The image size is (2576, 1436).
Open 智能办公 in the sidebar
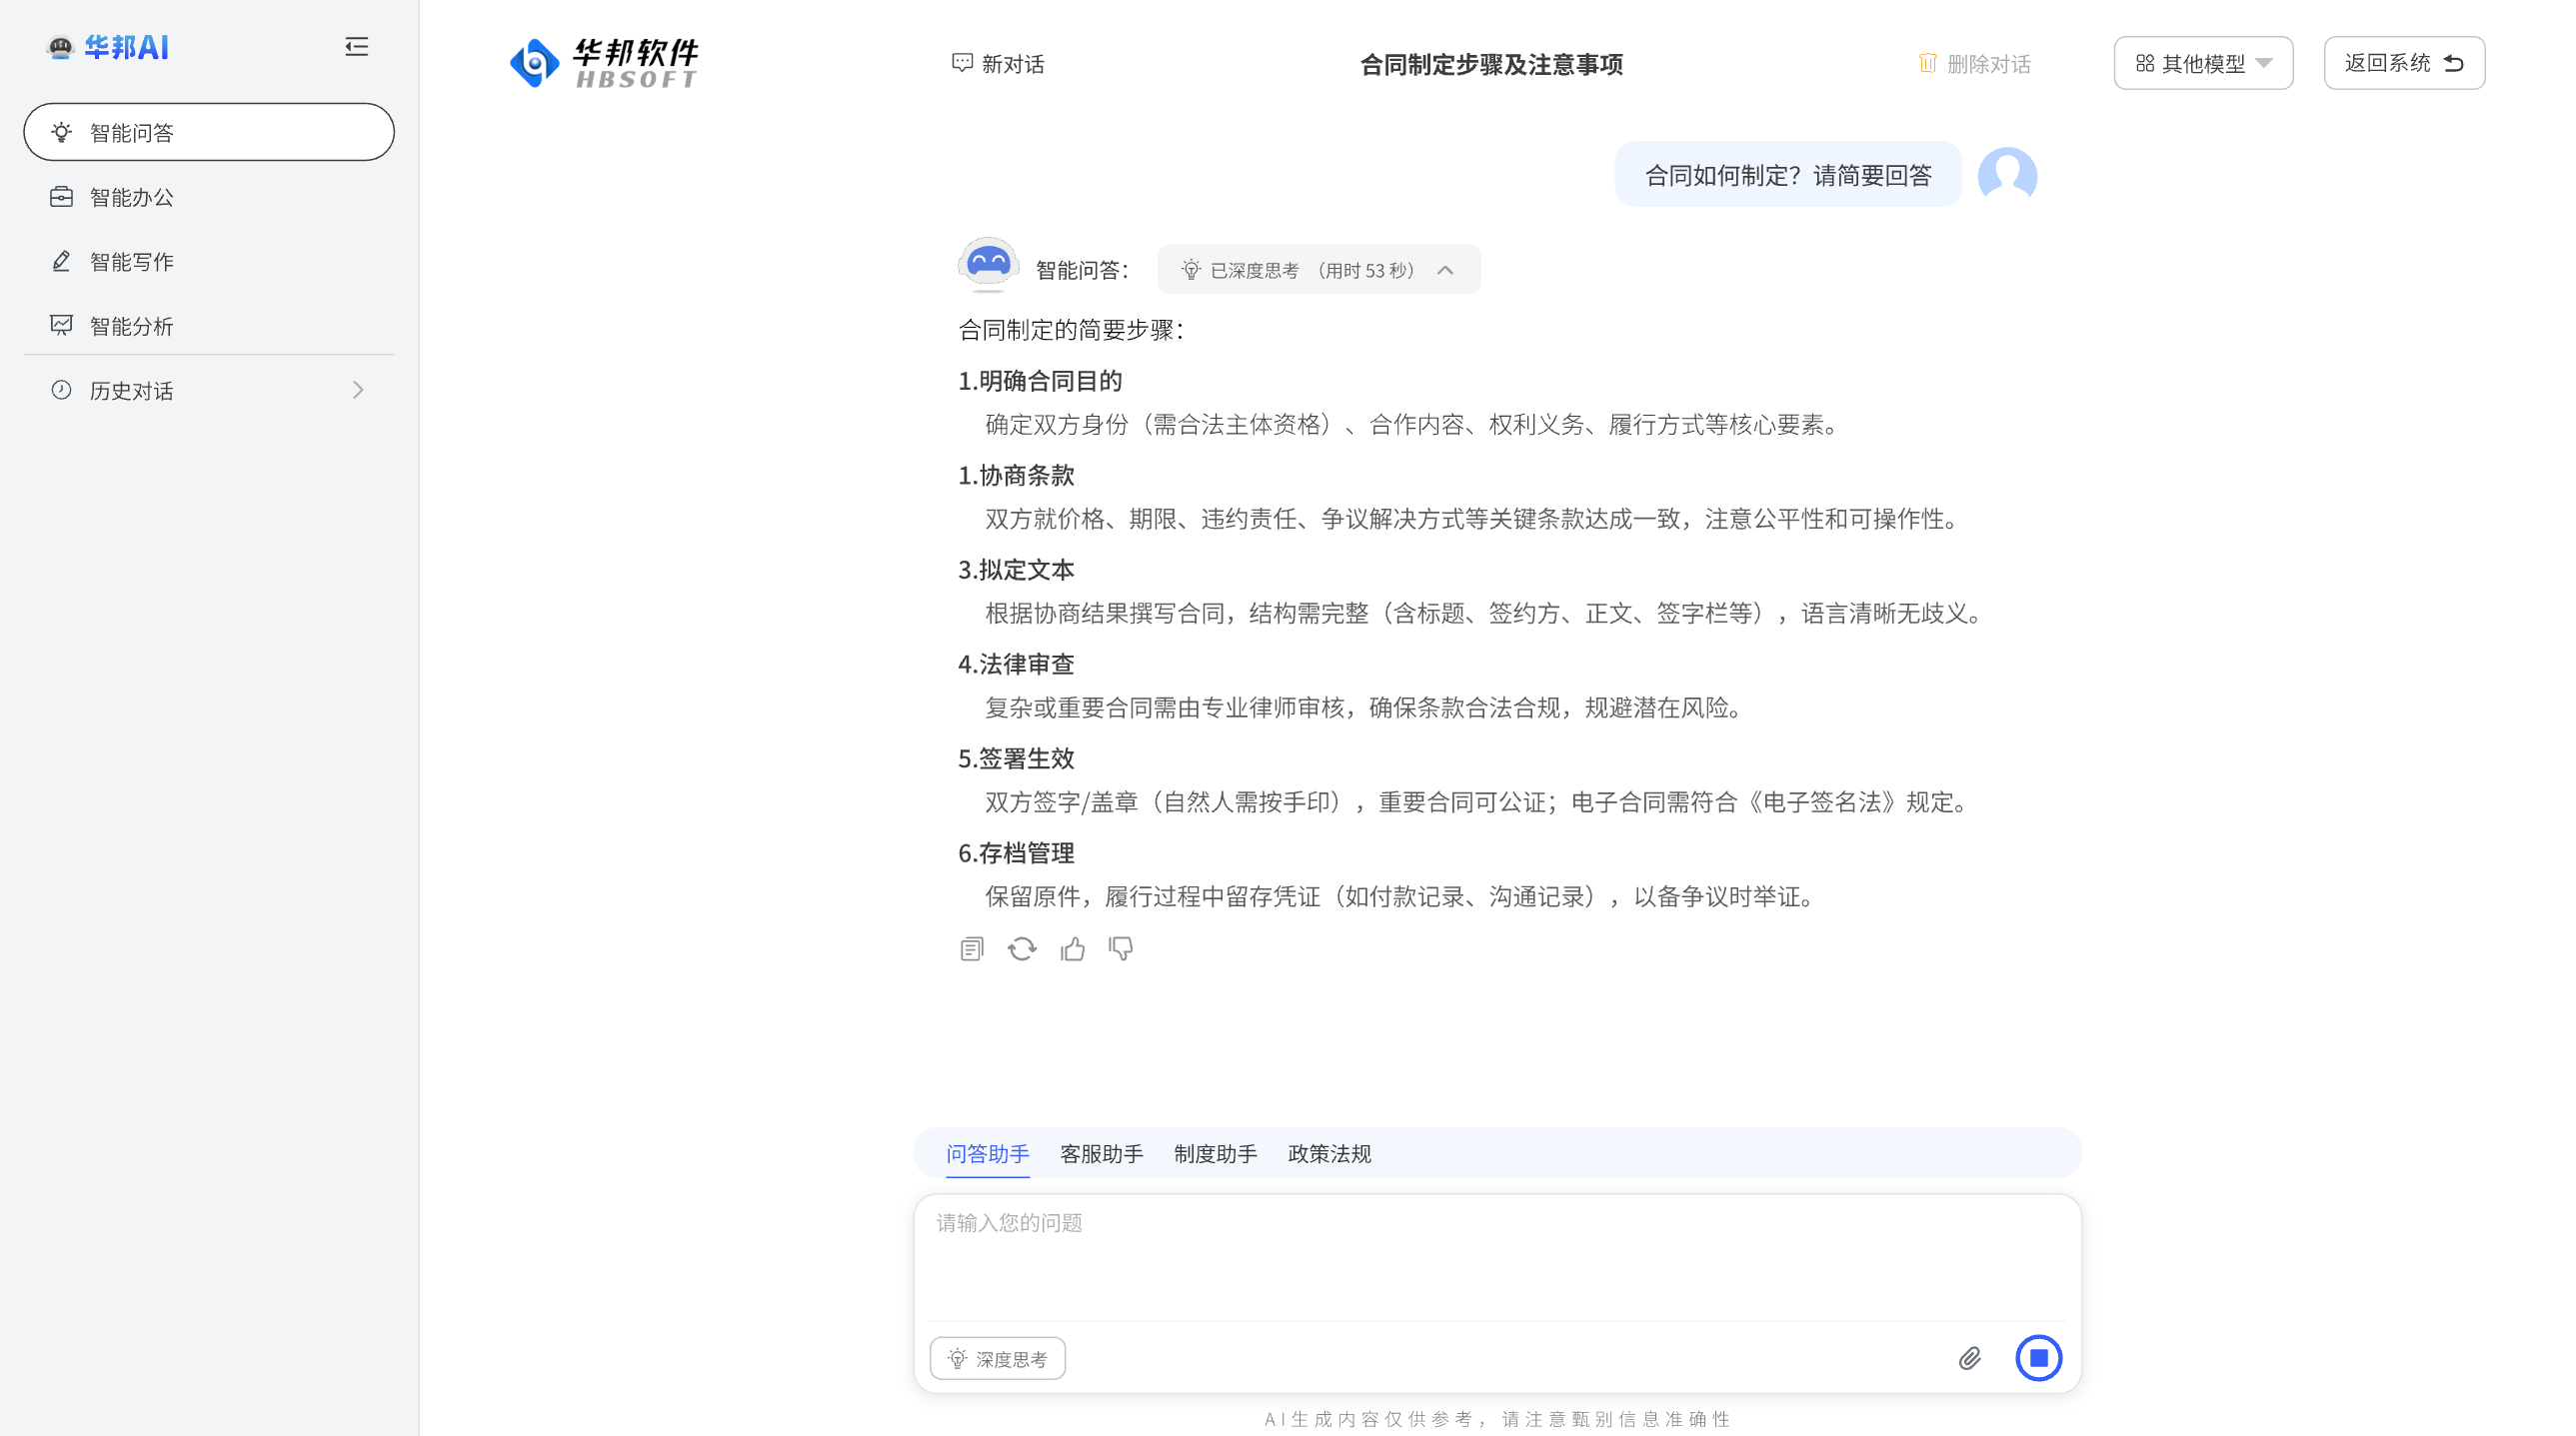pos(209,197)
